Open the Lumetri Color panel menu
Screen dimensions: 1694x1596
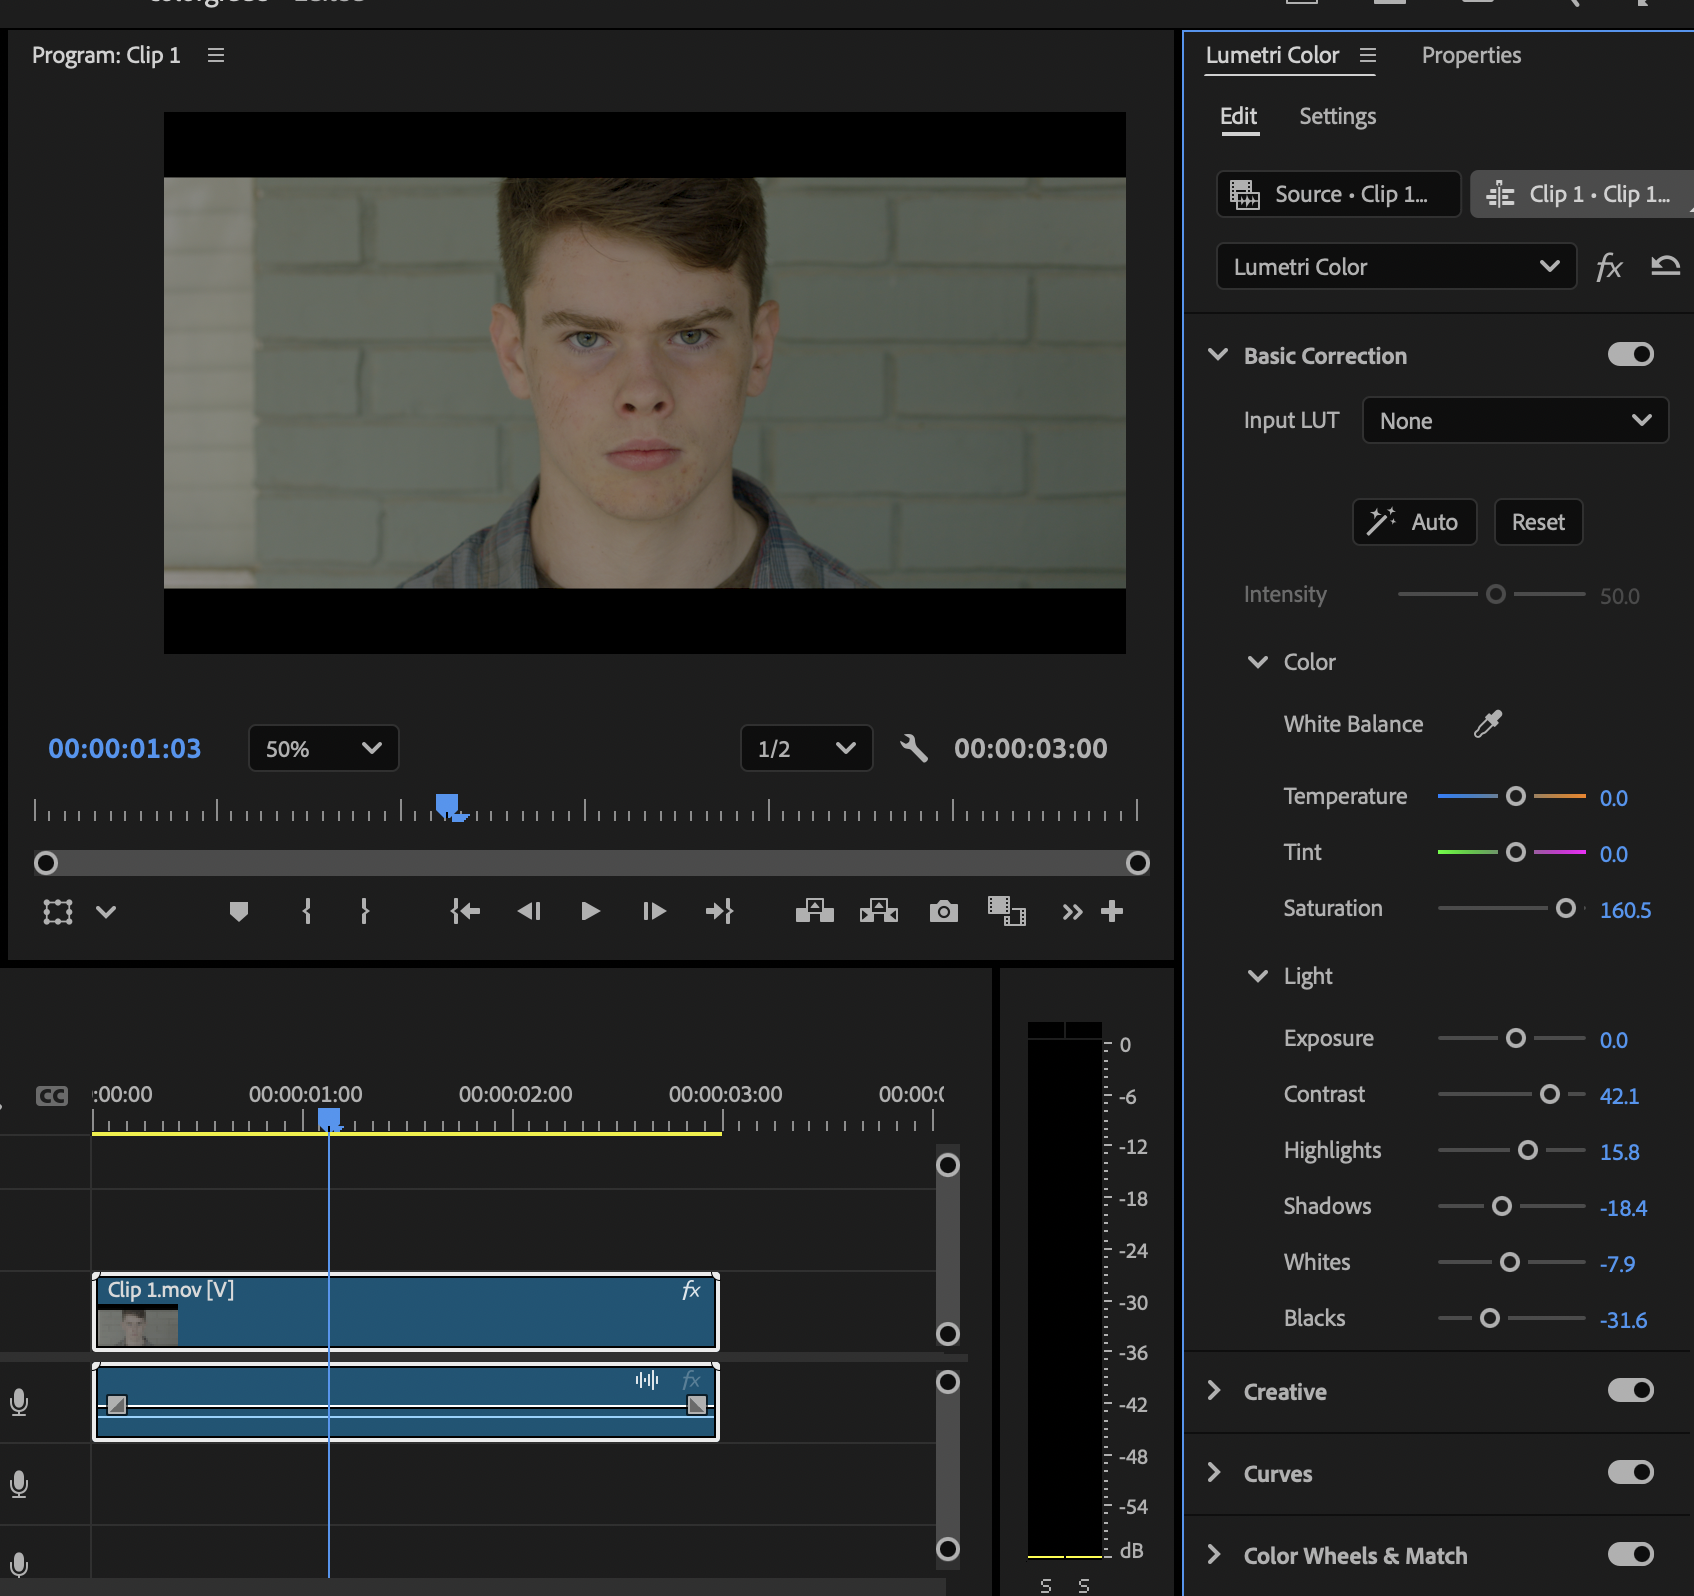coord(1367,55)
